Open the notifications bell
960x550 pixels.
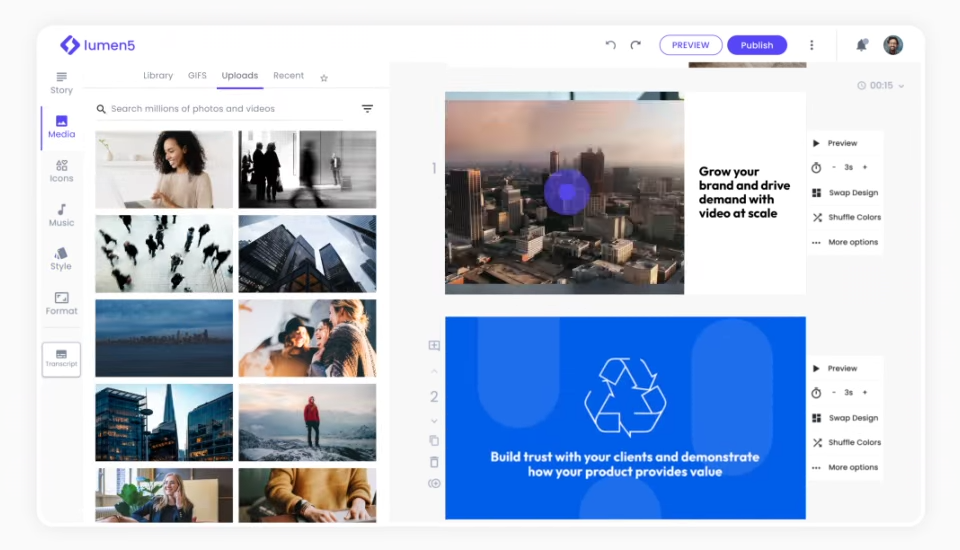coord(861,45)
